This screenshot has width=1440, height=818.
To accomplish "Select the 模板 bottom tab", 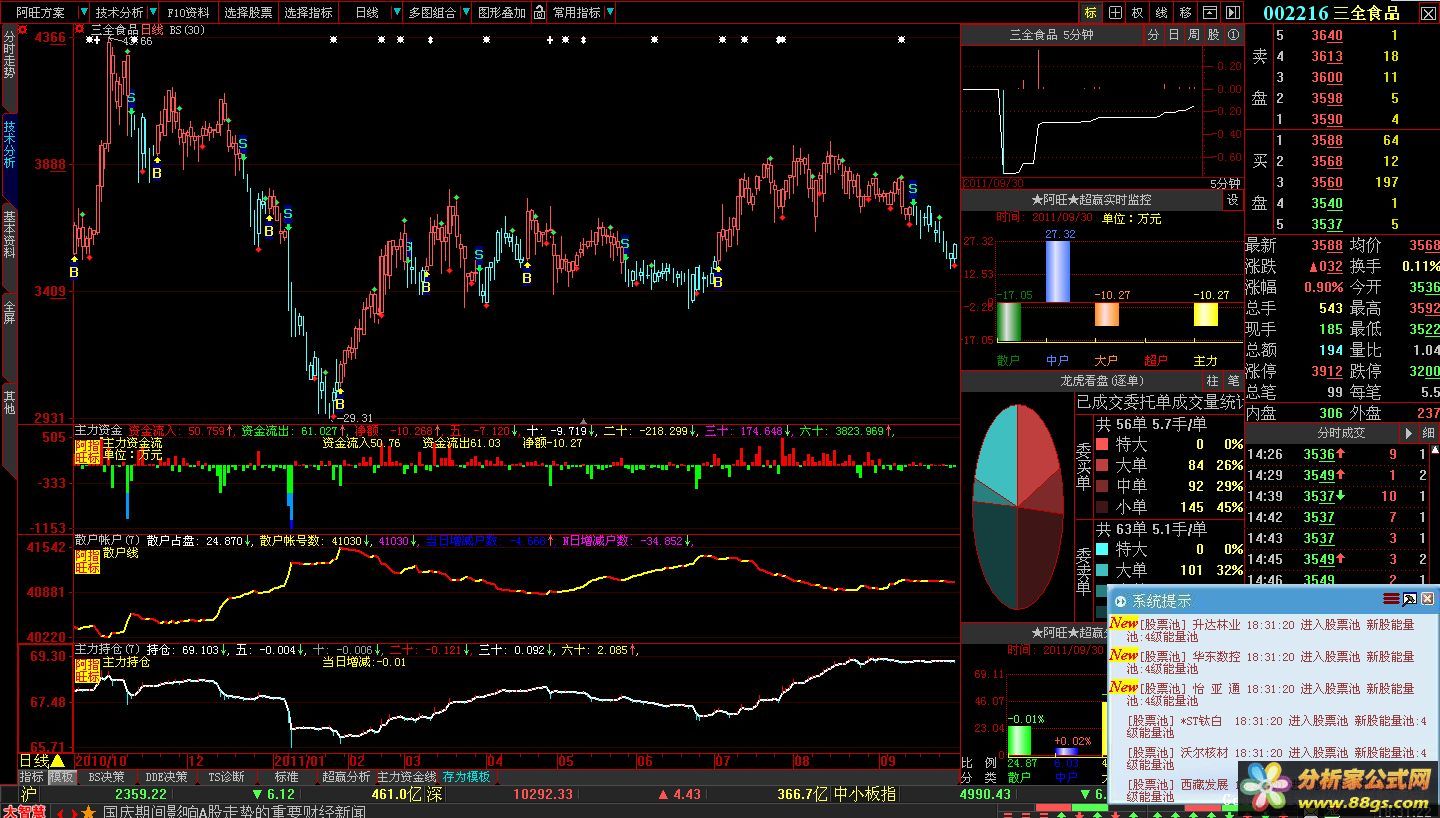I will pyautogui.click(x=62, y=777).
